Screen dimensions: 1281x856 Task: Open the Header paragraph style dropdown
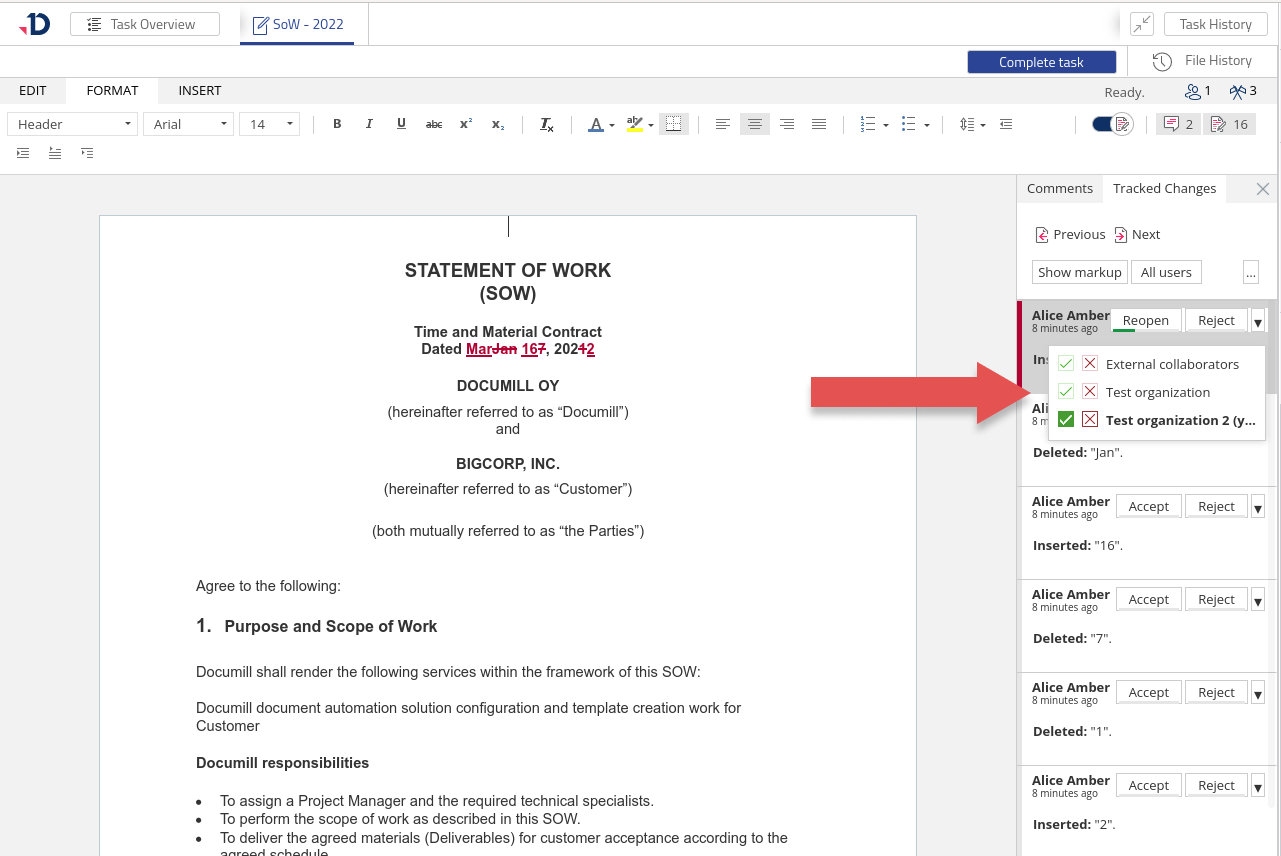[73, 124]
